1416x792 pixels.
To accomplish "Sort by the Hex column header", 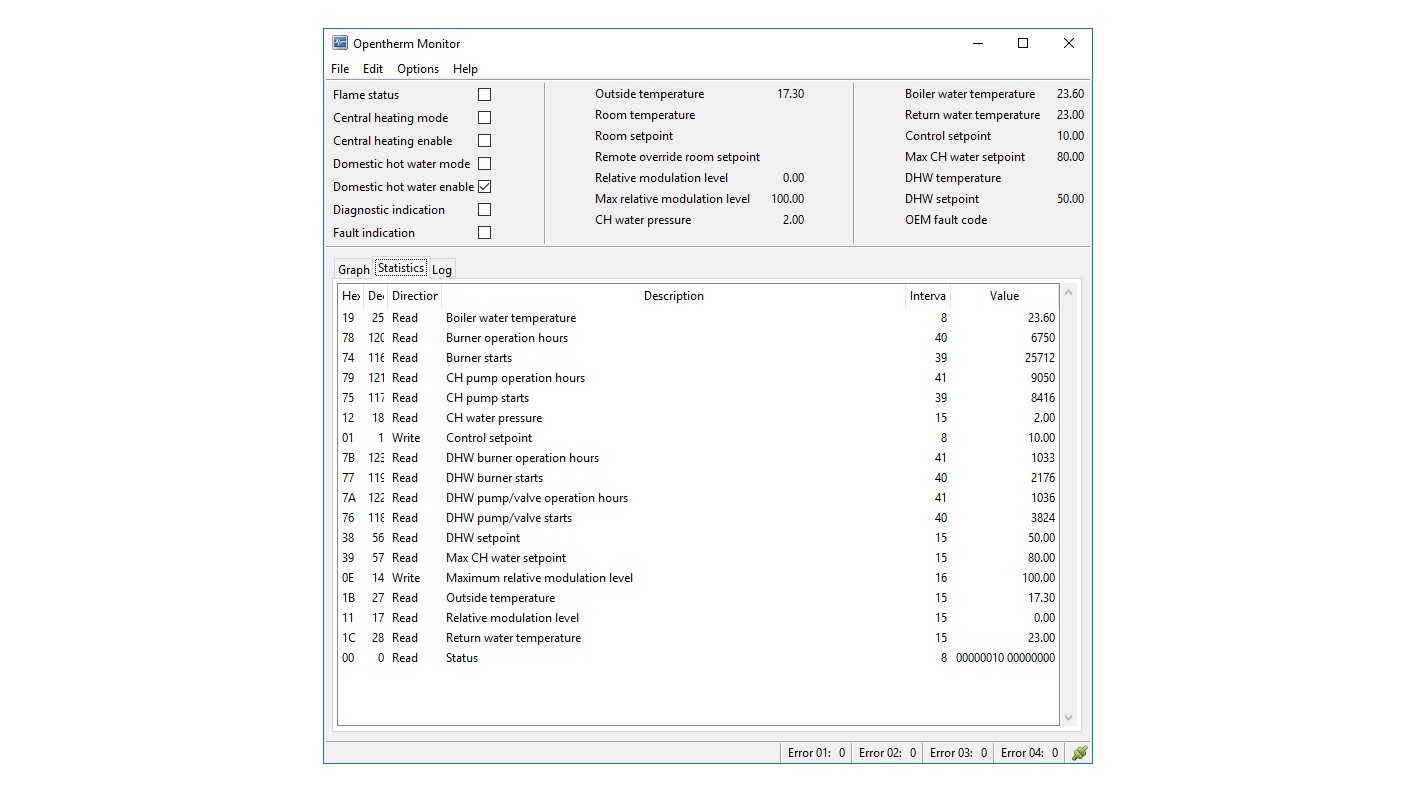I will point(351,296).
